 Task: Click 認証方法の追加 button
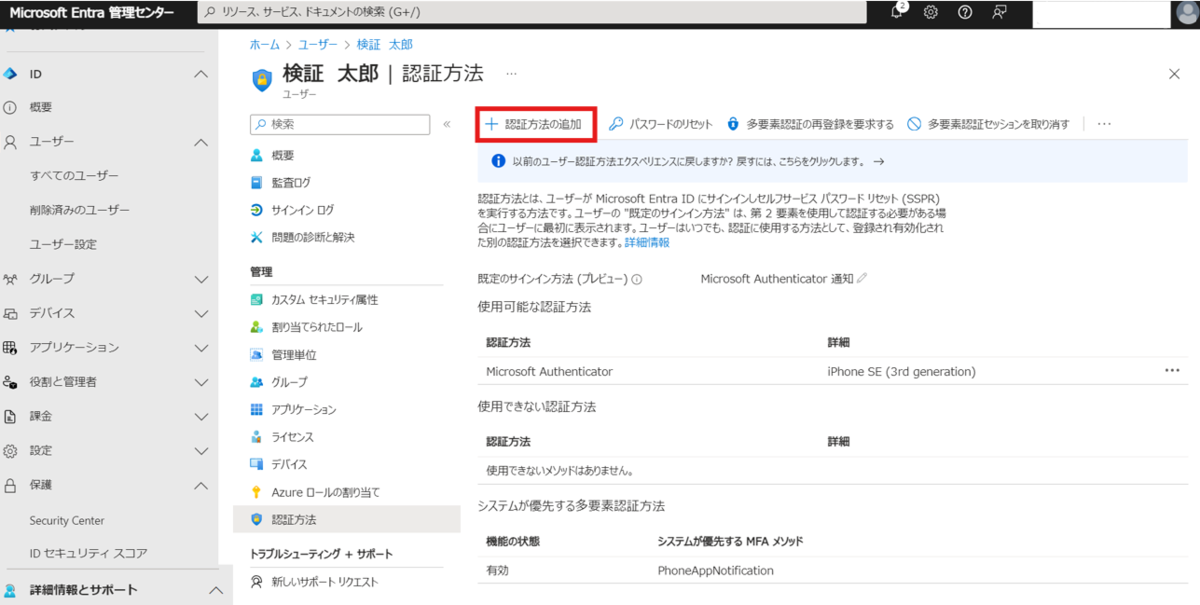pyautogui.click(x=534, y=124)
